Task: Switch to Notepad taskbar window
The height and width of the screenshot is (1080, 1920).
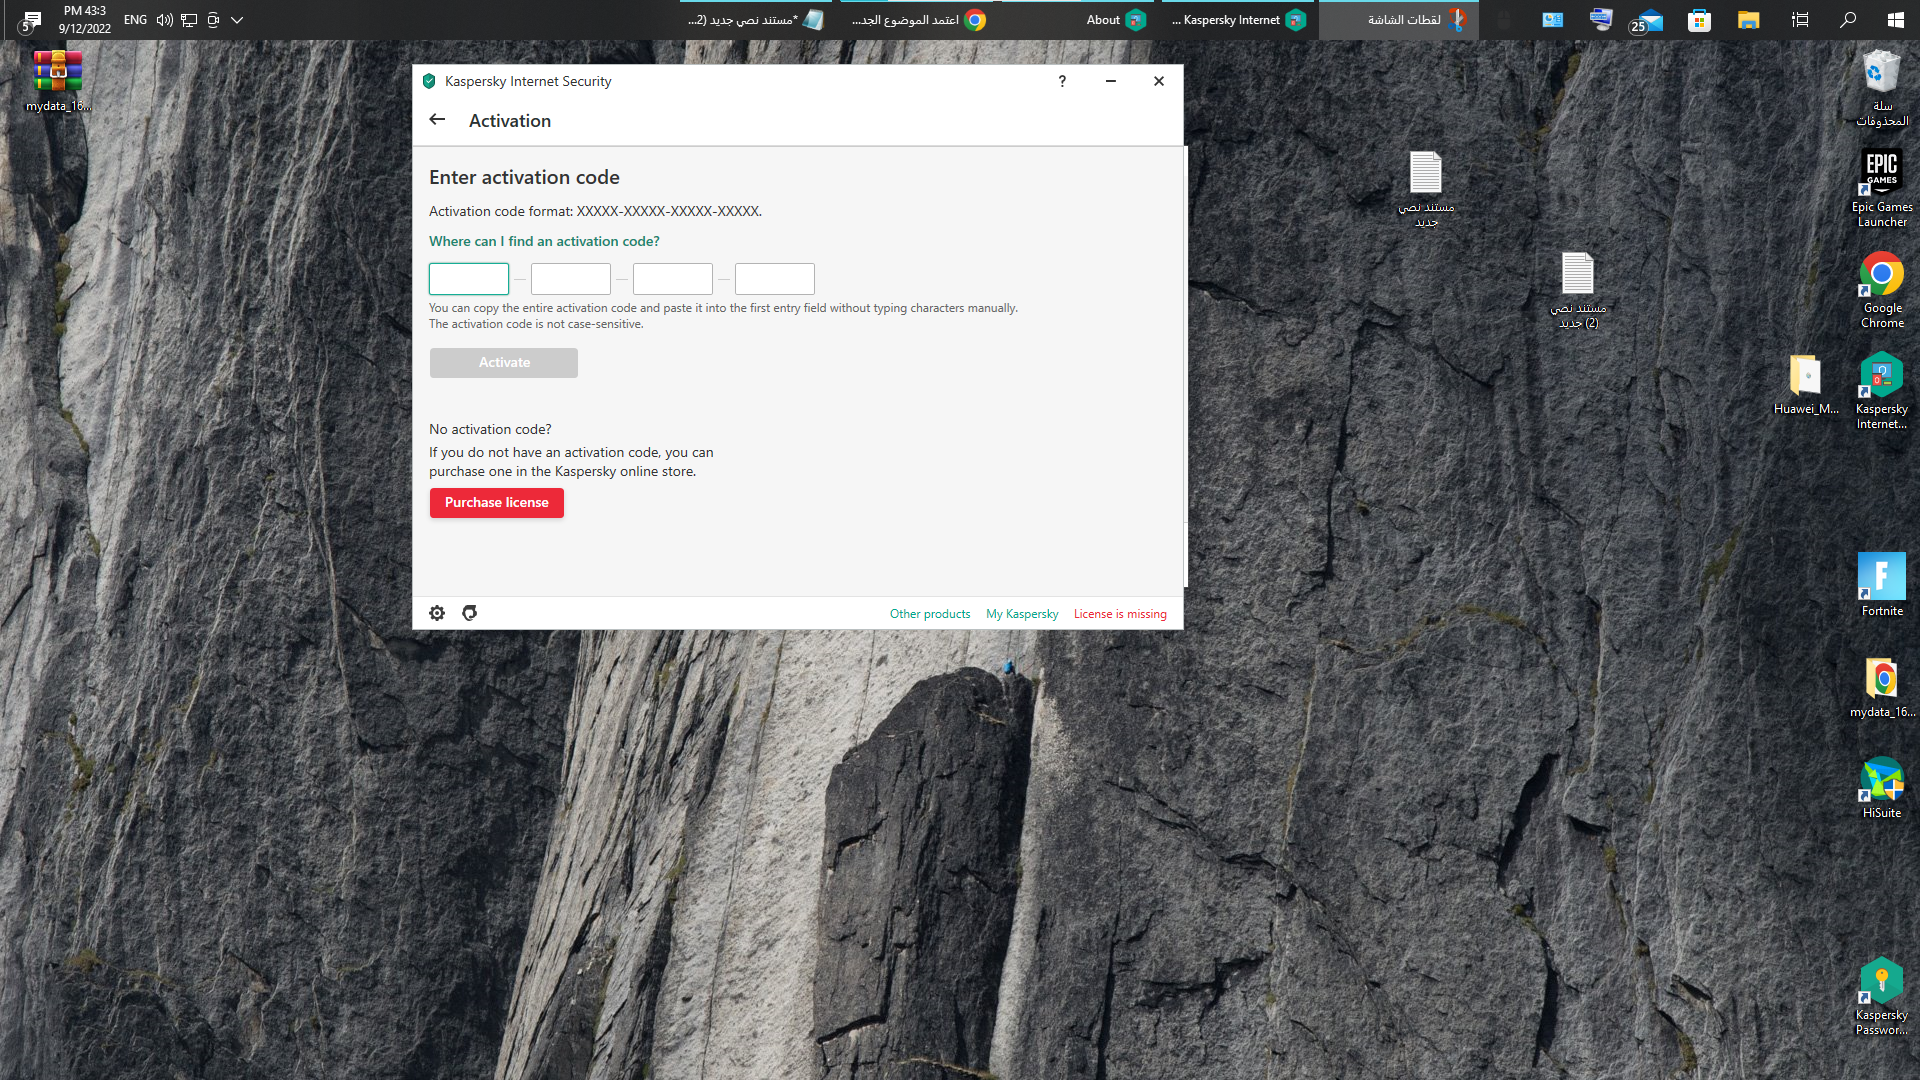Action: pyautogui.click(x=756, y=20)
